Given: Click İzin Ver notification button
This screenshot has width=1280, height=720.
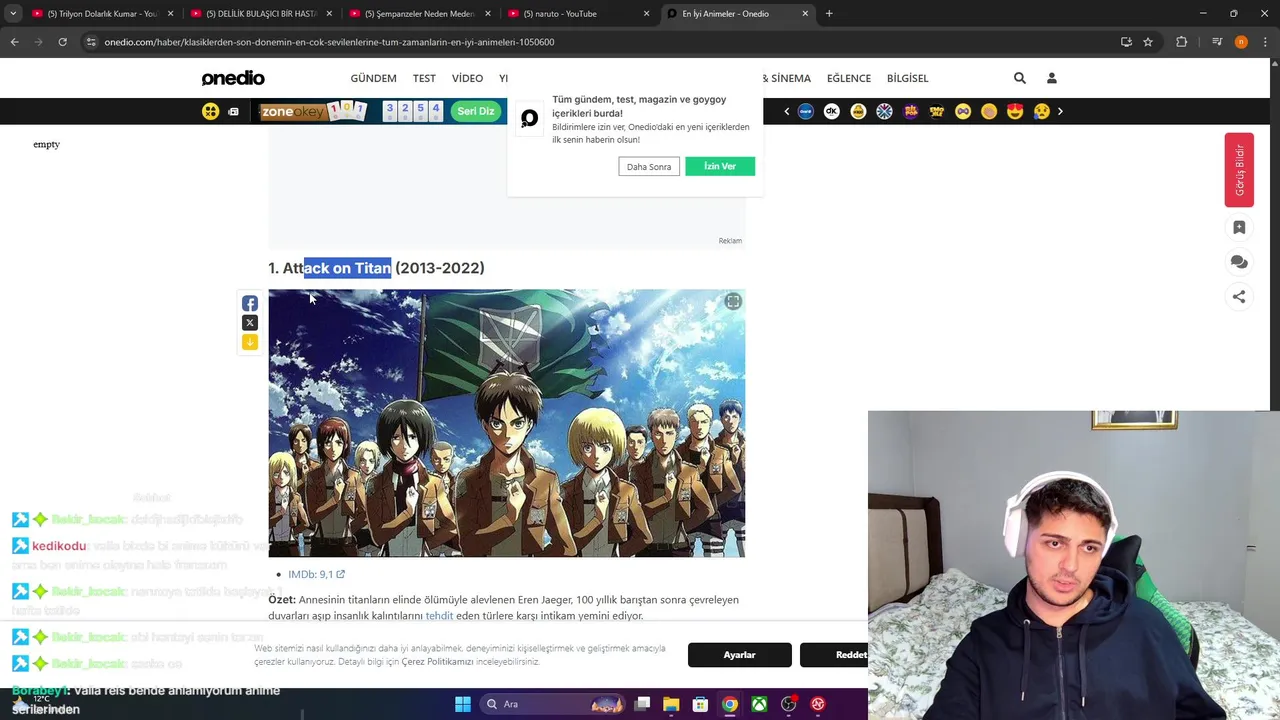Looking at the screenshot, I should 720,166.
